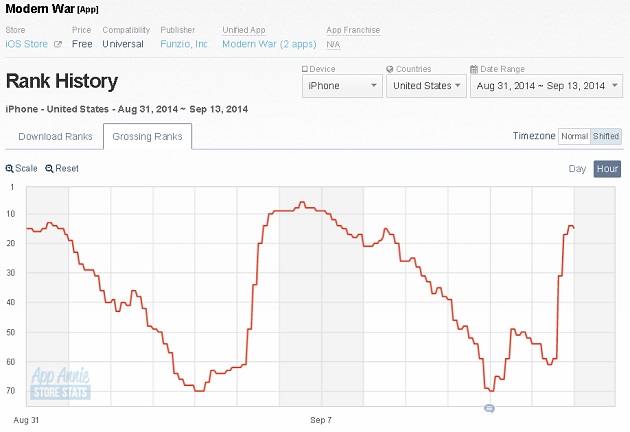Image resolution: width=630 pixels, height=432 pixels.
Task: Click the globe icon beside Countries
Action: pos(390,69)
